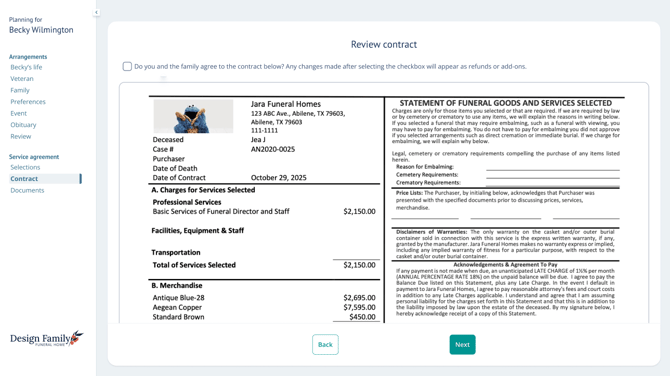Image resolution: width=670 pixels, height=376 pixels.
Task: Click the Jara Funeral Homes name
Action: click(x=285, y=104)
